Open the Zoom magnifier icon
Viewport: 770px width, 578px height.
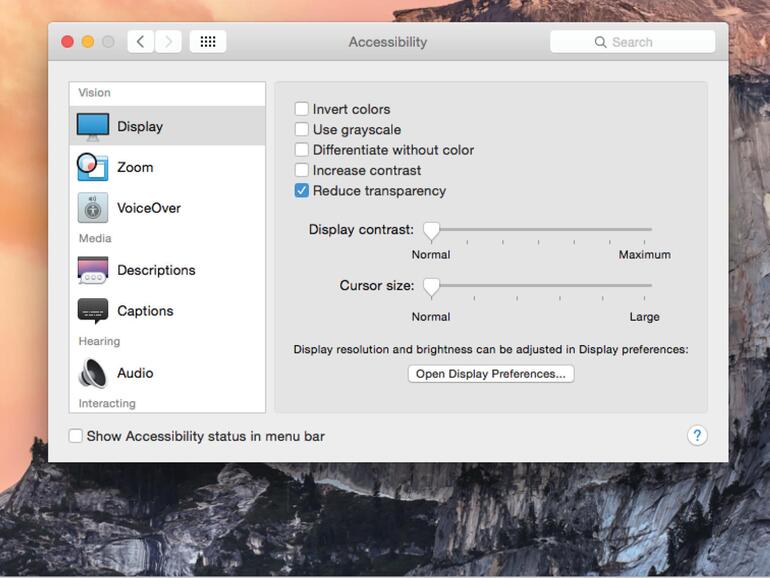[92, 167]
